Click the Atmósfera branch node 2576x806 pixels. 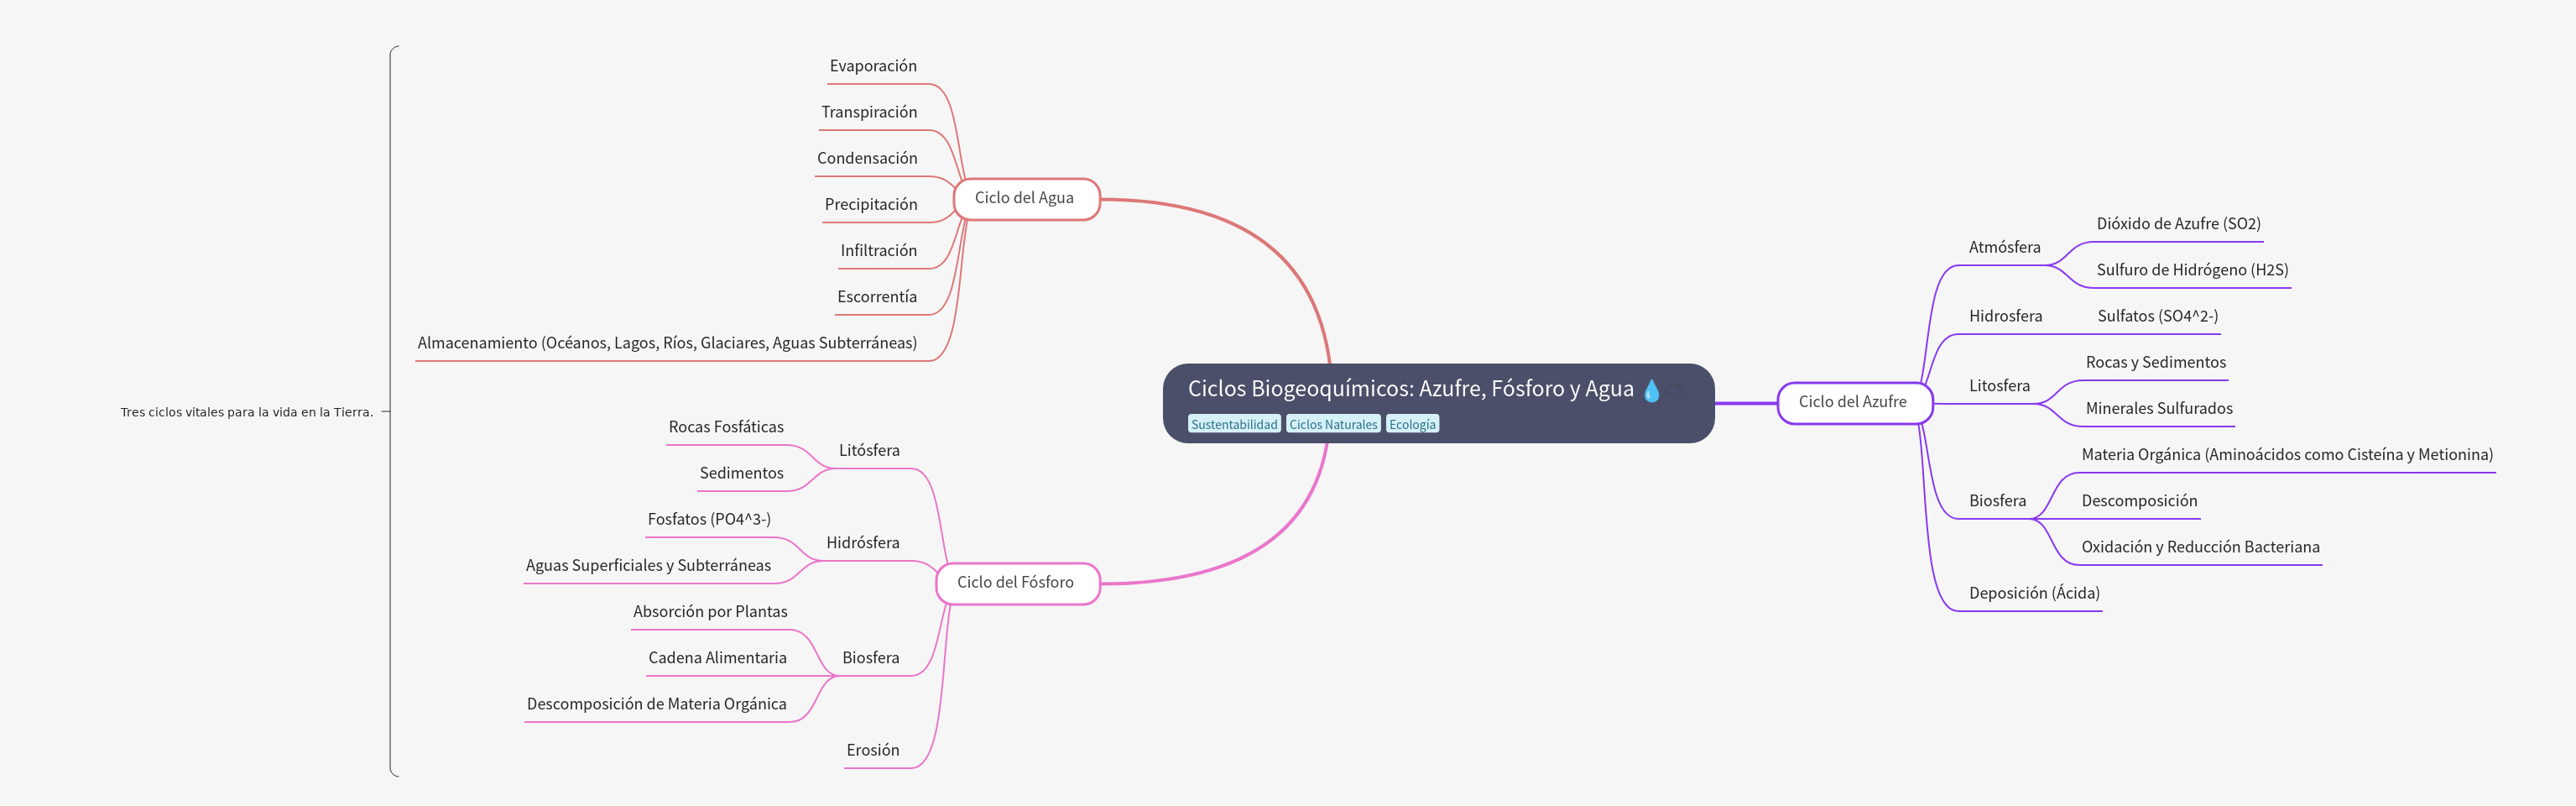(x=2004, y=247)
